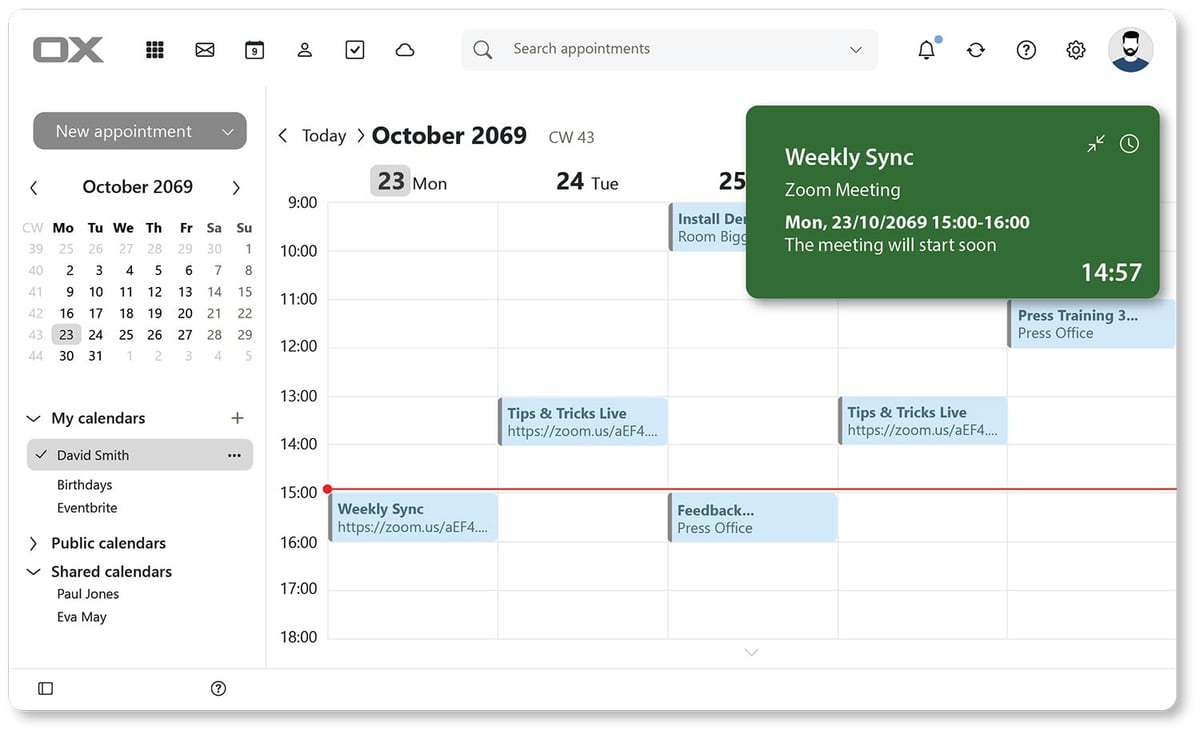
Task: Select the Calendar app icon
Action: click(x=254, y=48)
